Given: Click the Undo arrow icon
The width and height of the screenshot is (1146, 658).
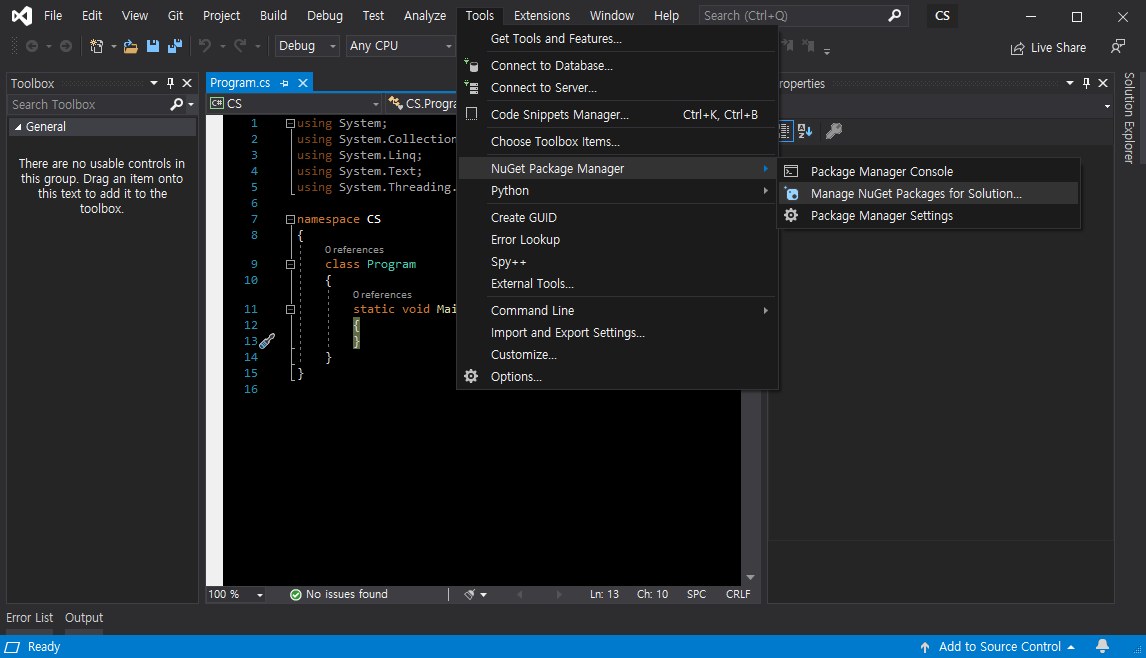Looking at the screenshot, I should [x=205, y=46].
